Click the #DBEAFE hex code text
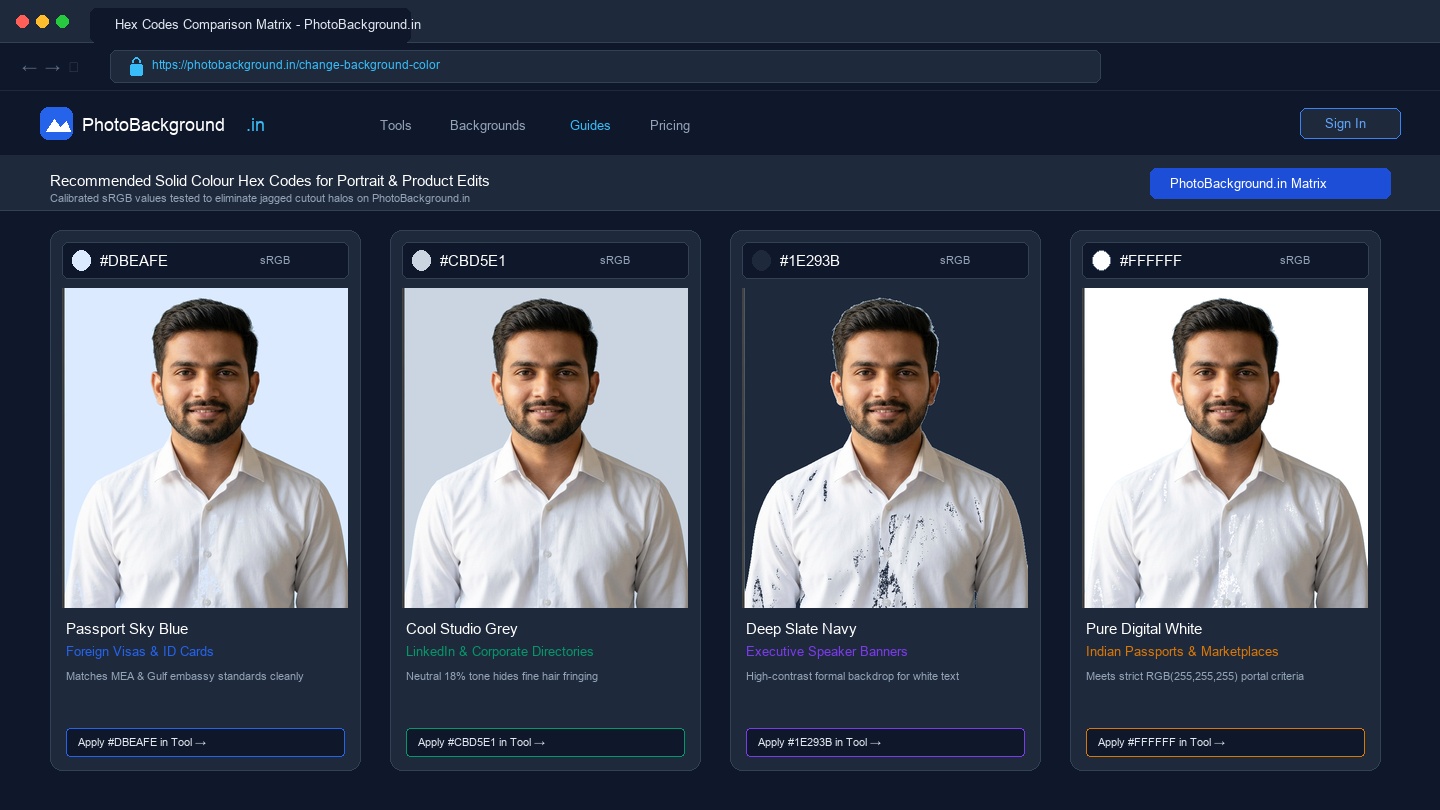 [x=134, y=260]
